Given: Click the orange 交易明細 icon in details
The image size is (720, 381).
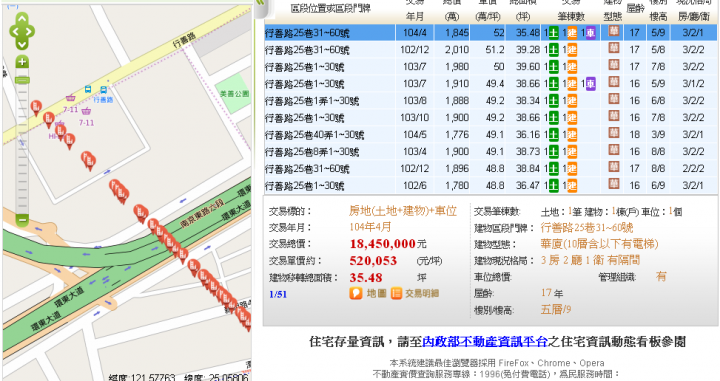Looking at the screenshot, I should click(x=396, y=293).
